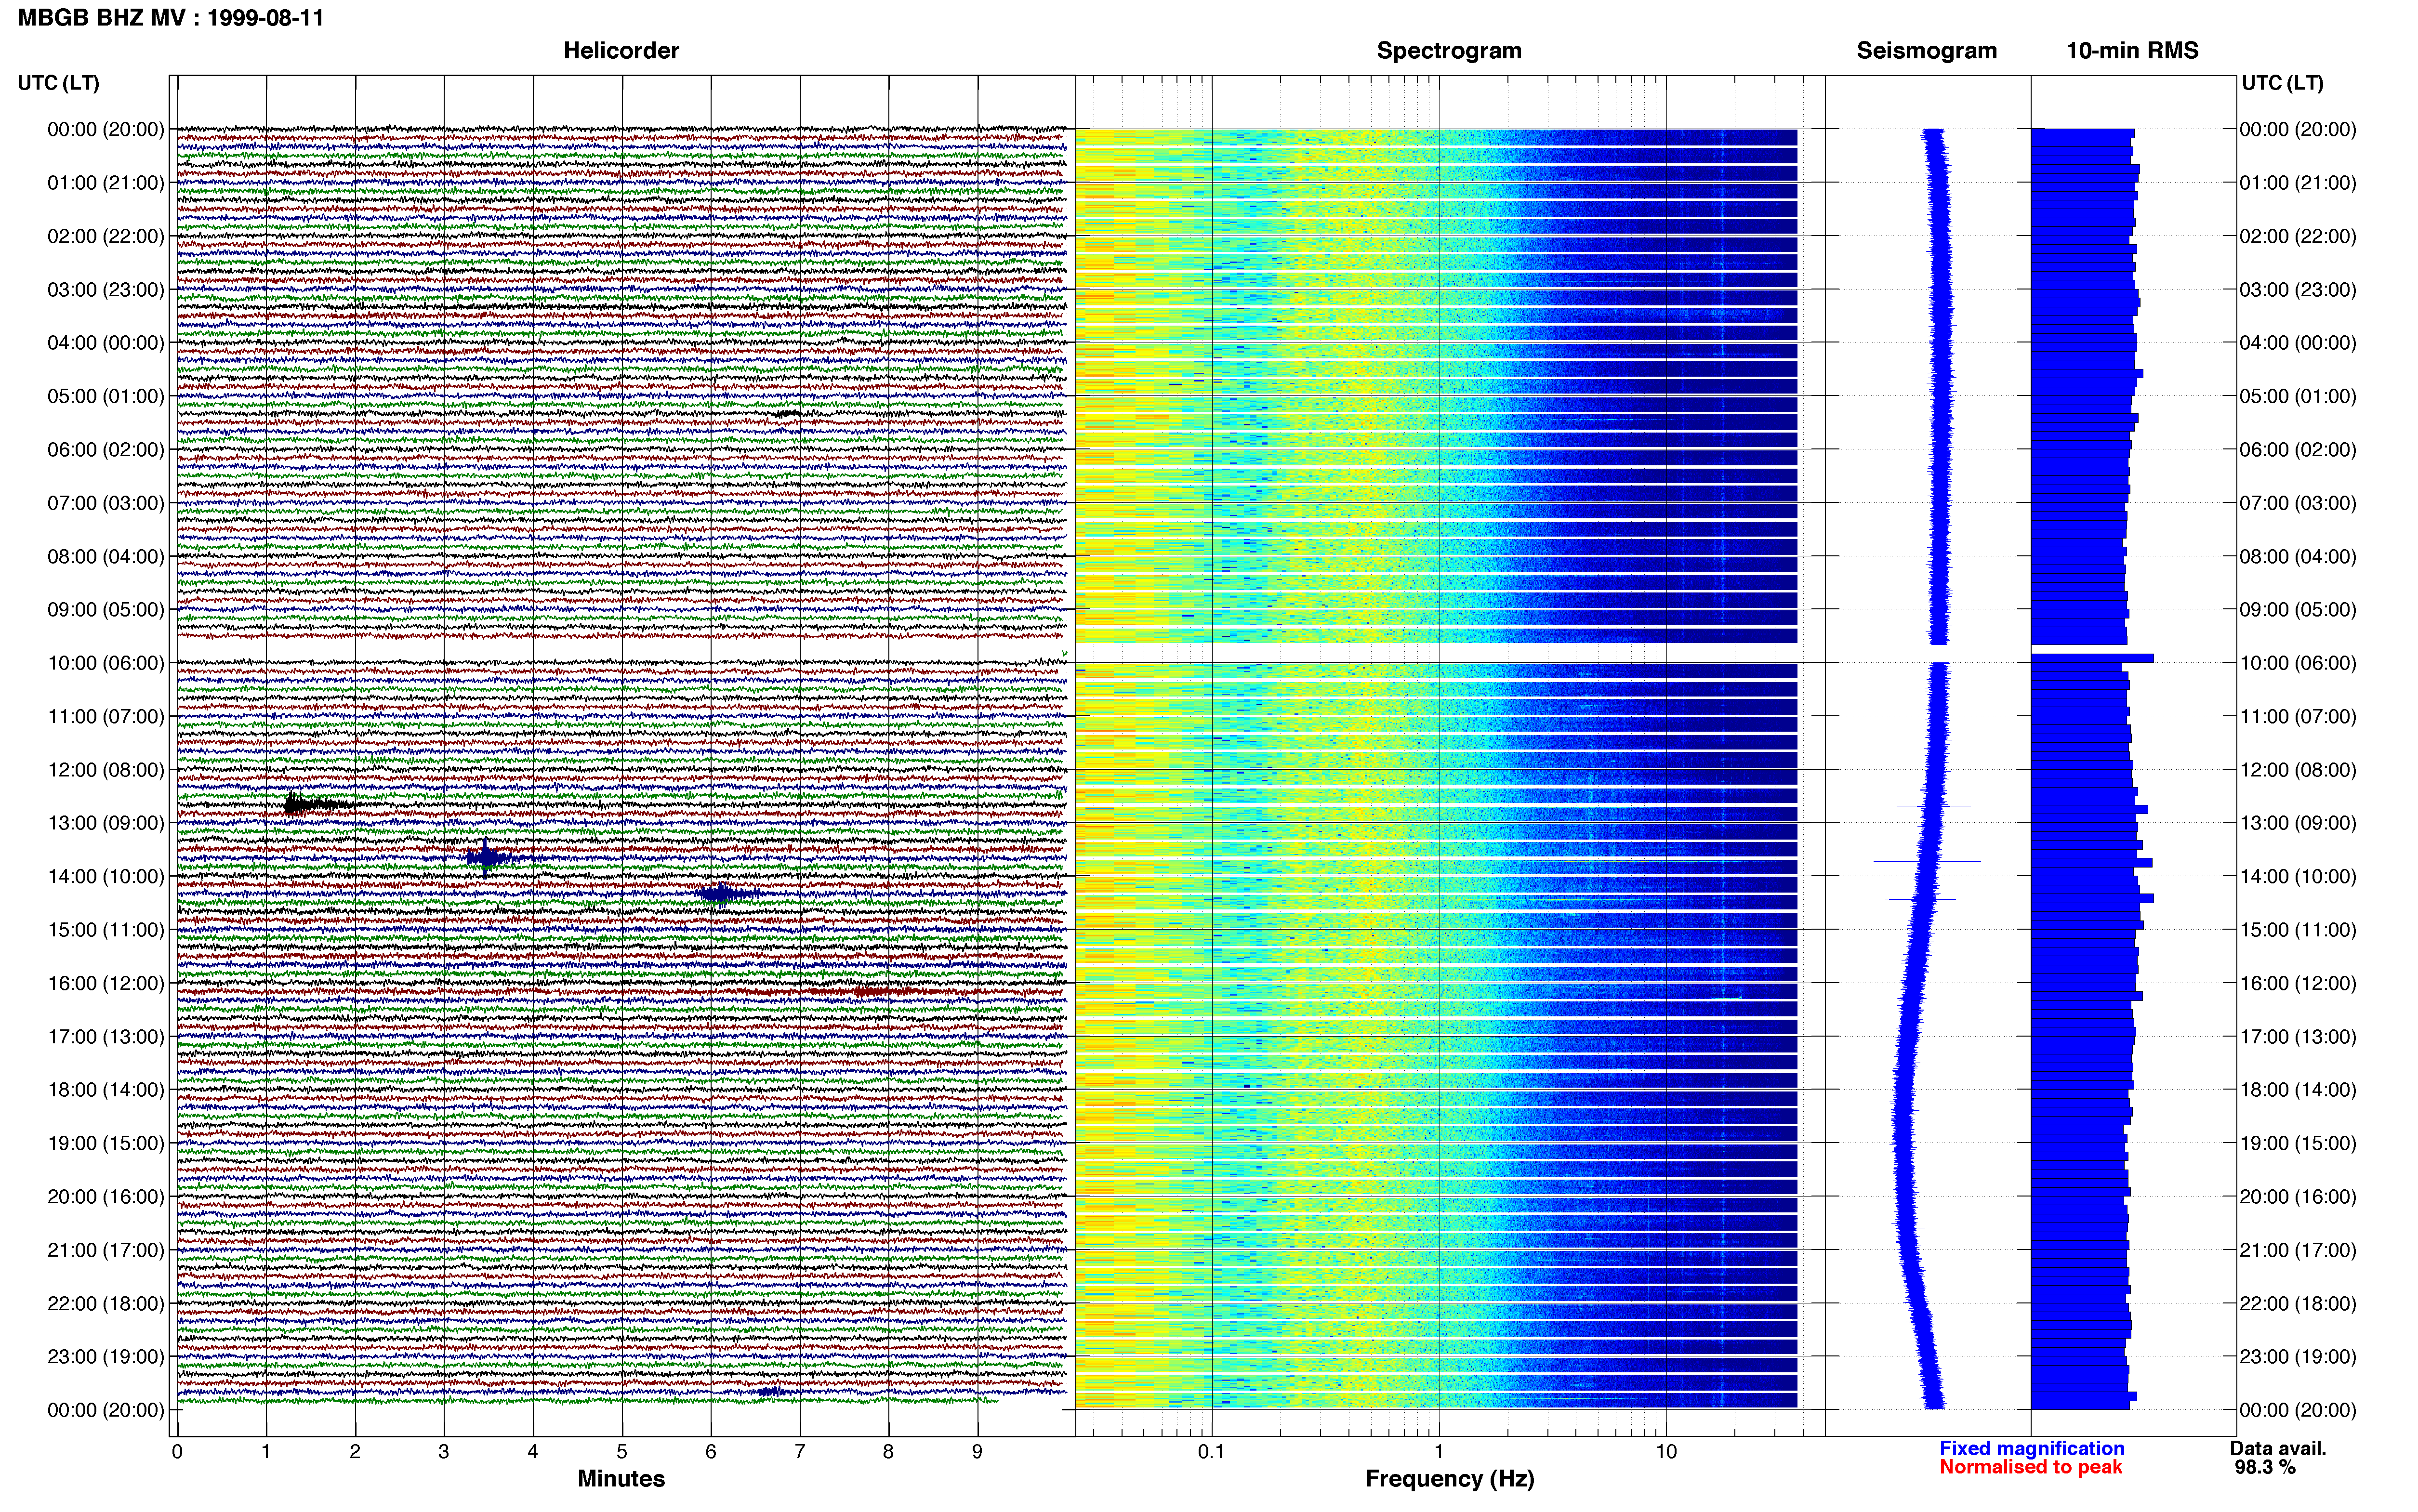Select the '10-min RMS' panel heading
The width and height of the screenshot is (2418, 1512).
tap(2132, 51)
